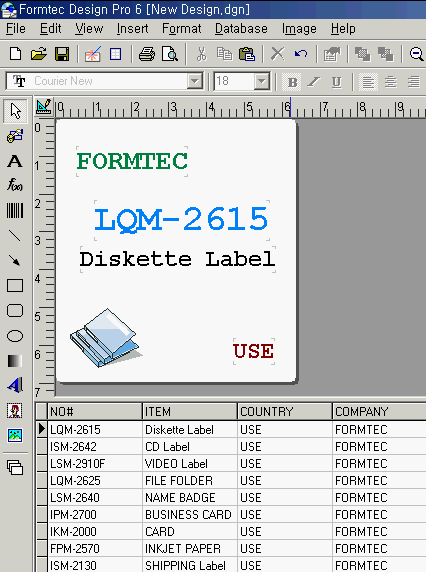Click the ITEM column header

point(190,411)
